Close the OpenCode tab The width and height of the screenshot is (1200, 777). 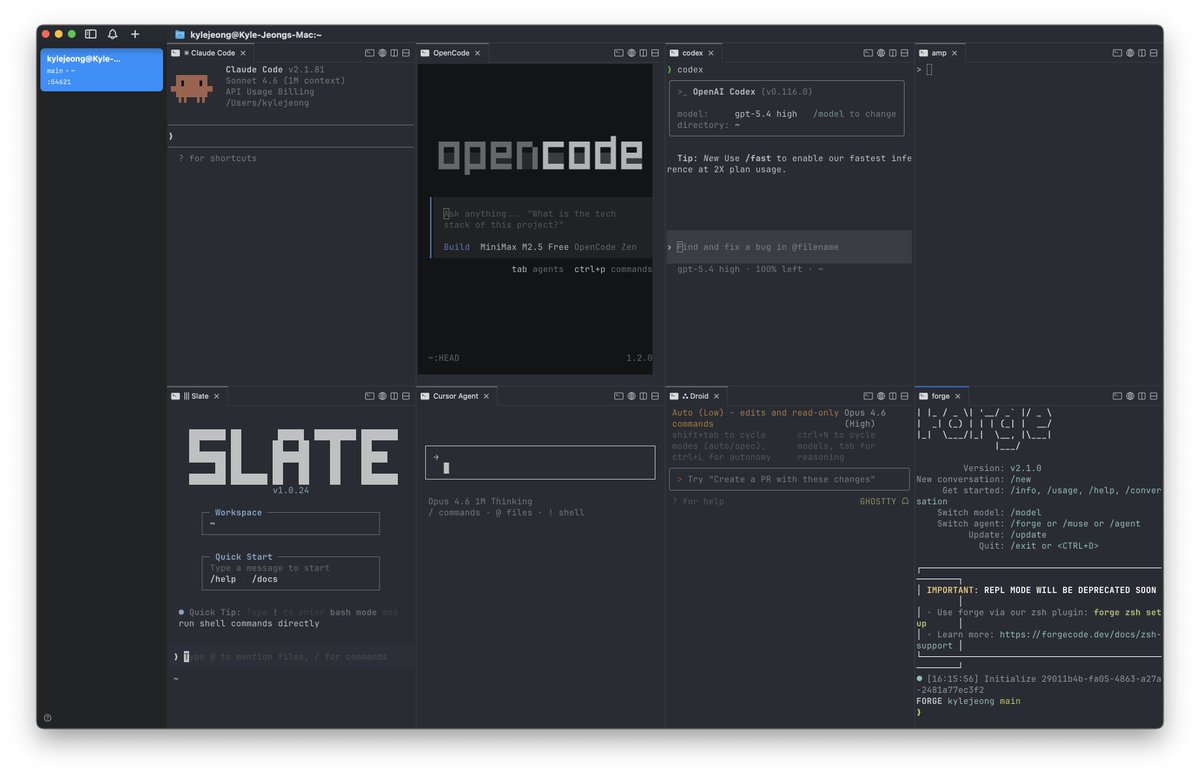(x=477, y=53)
